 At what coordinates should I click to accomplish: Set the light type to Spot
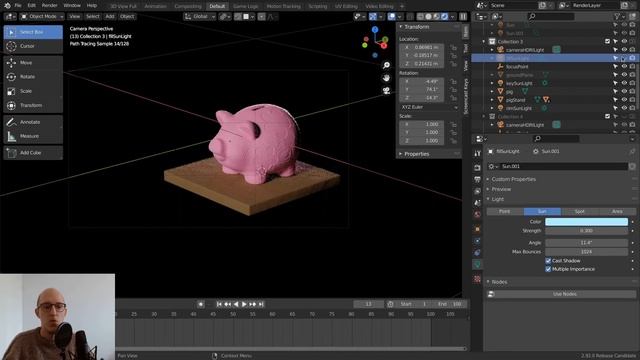[580, 211]
